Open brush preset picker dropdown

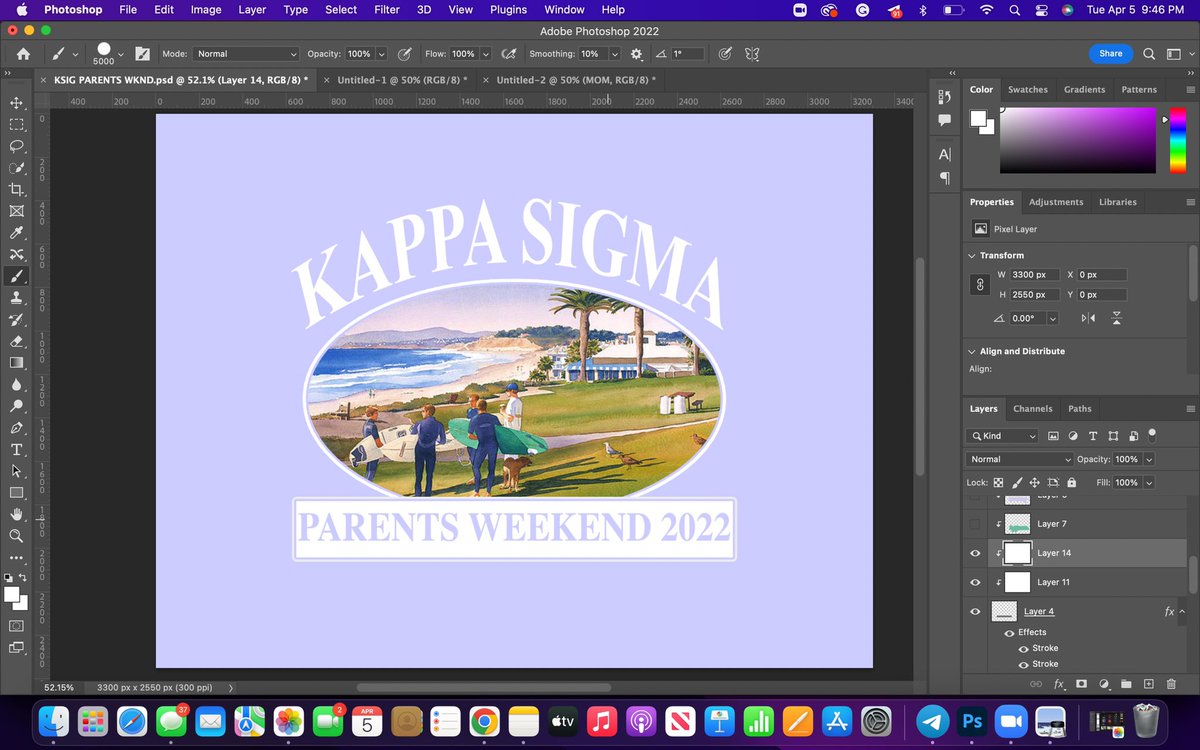(x=120, y=54)
